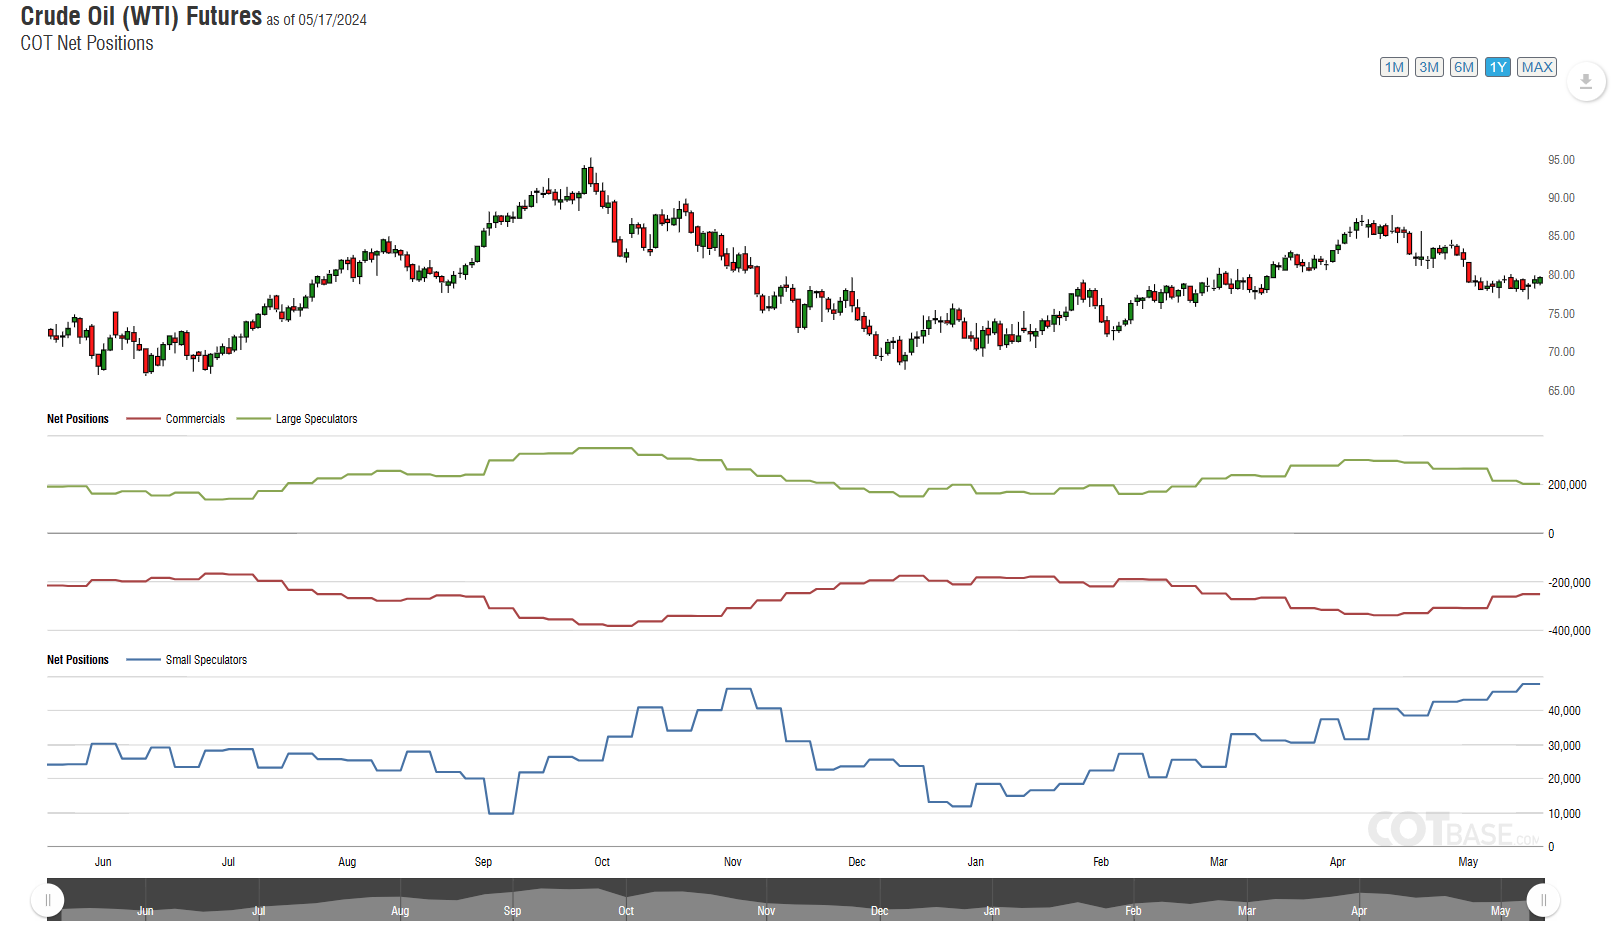
Task: Click the blue Small Speculators legend line
Action: [143, 660]
